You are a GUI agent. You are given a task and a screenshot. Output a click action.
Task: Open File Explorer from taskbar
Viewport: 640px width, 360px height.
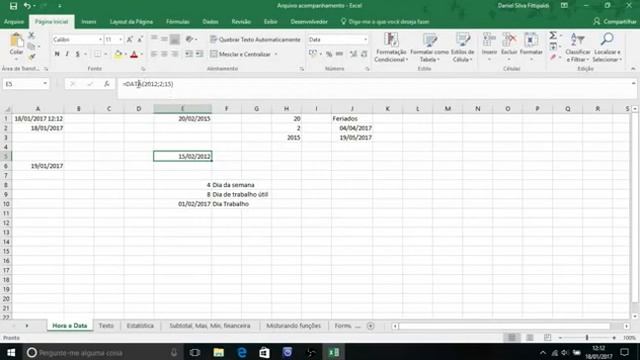[218, 352]
